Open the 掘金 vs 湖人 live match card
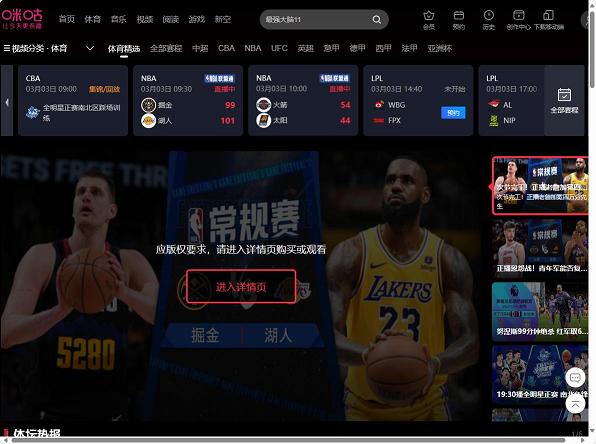This screenshot has width=596, height=444. 188,100
